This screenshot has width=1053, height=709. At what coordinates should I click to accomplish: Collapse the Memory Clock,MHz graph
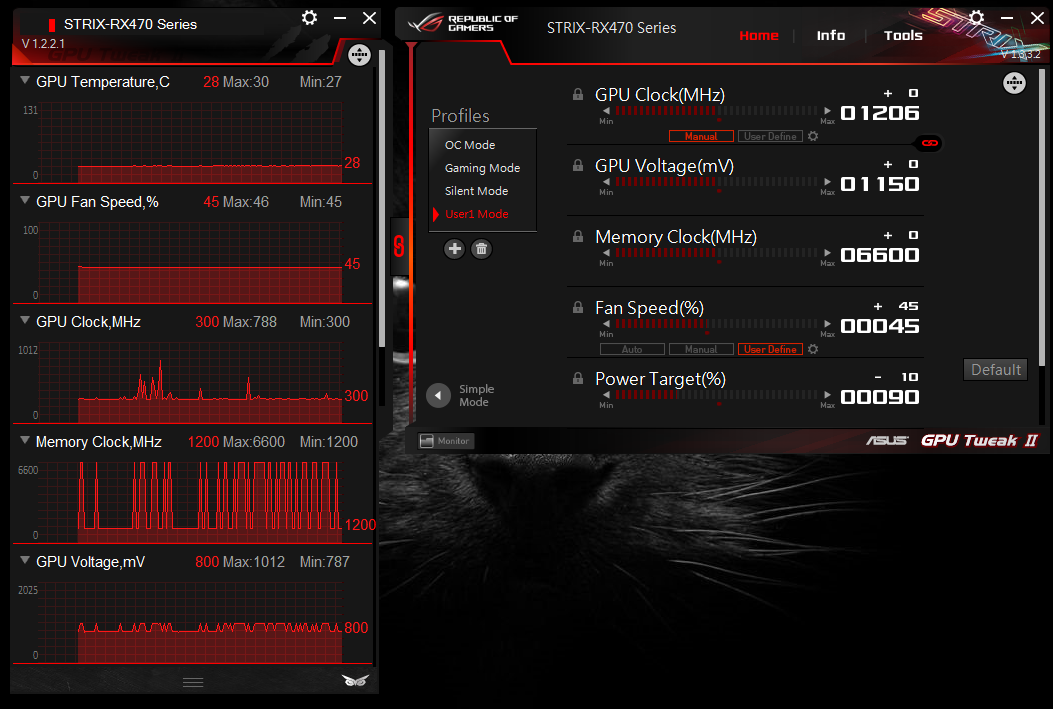[25, 441]
